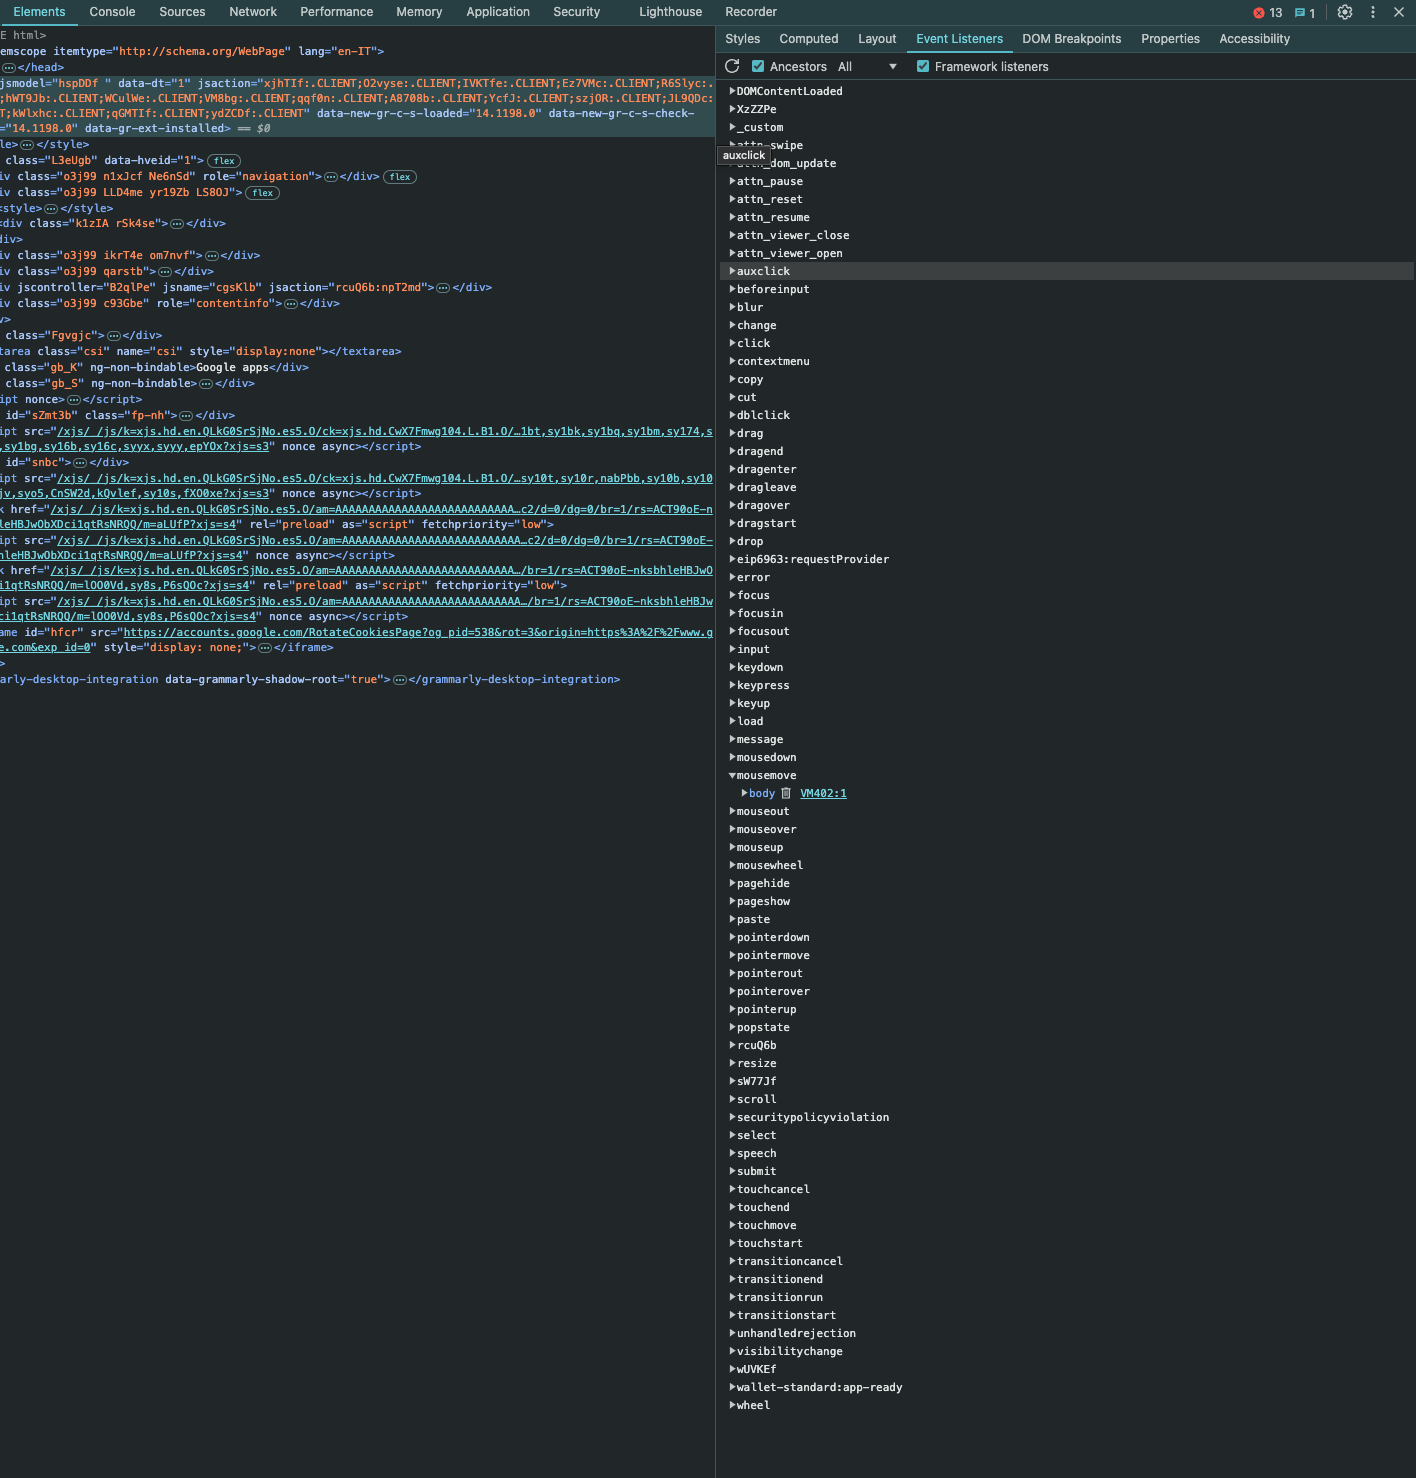Close the DevTools panel

pos(1399,12)
